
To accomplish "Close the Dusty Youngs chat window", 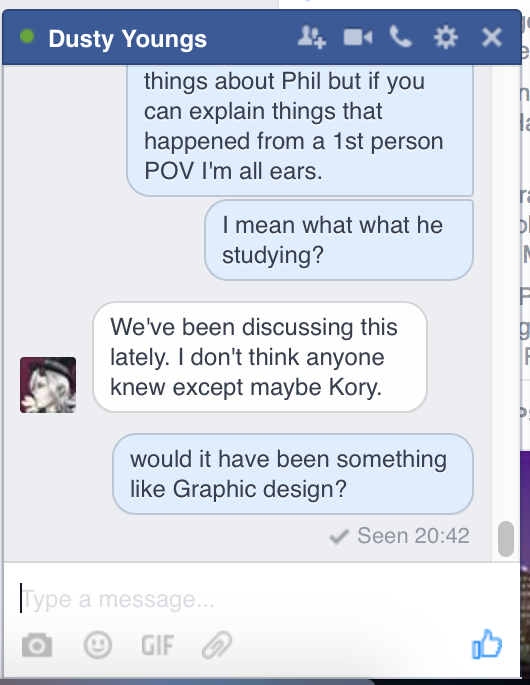I will click(492, 37).
